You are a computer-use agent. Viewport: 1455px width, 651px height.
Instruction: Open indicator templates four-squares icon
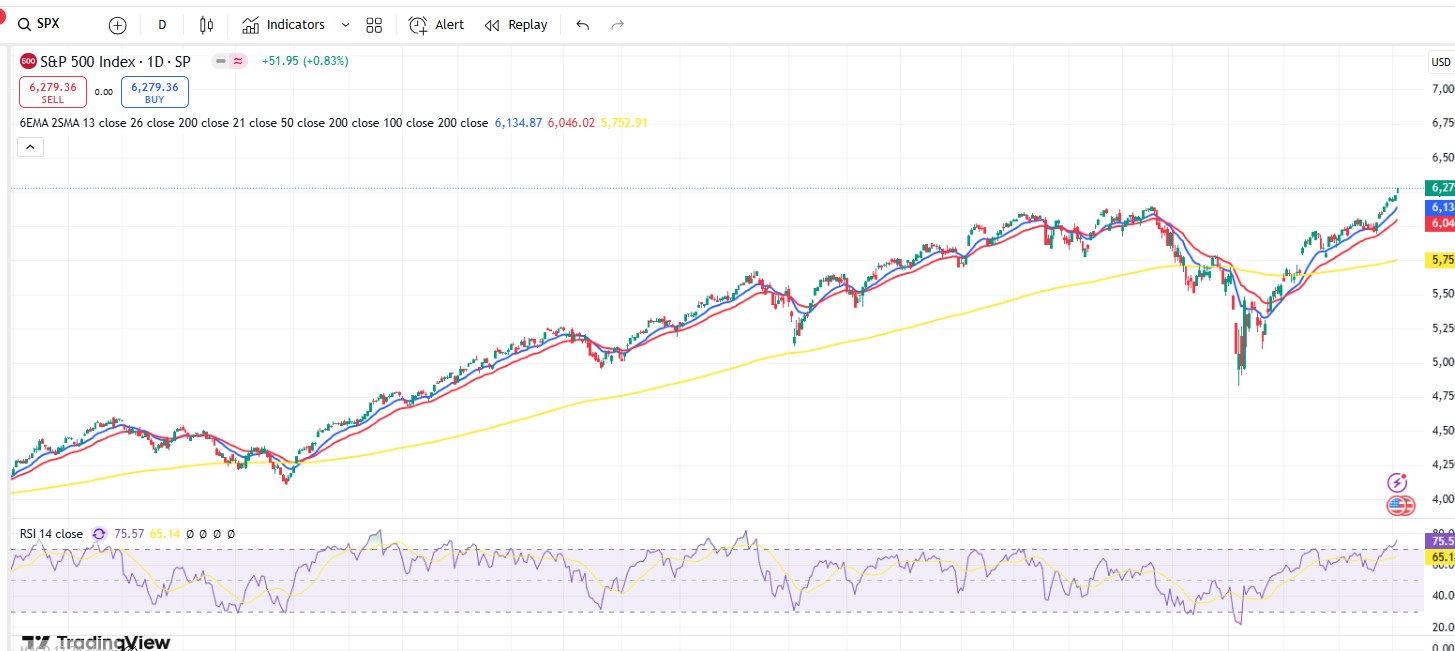coord(375,25)
